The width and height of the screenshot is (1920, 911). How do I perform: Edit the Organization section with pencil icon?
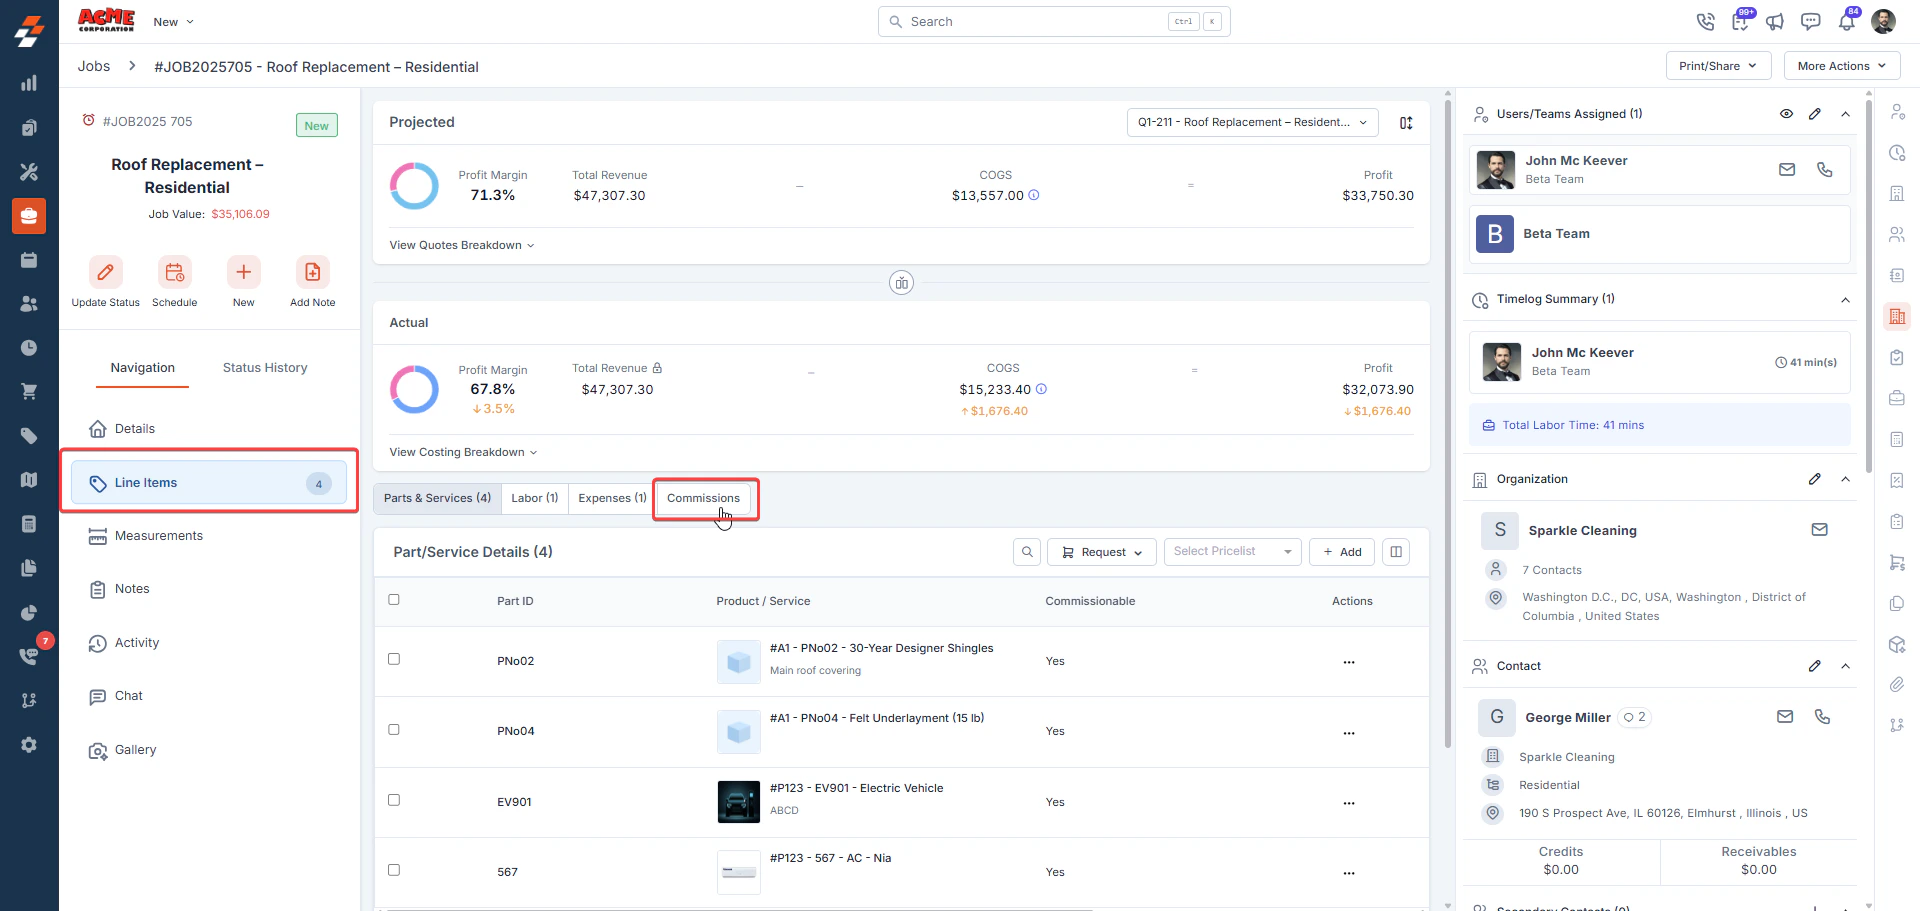1814,479
